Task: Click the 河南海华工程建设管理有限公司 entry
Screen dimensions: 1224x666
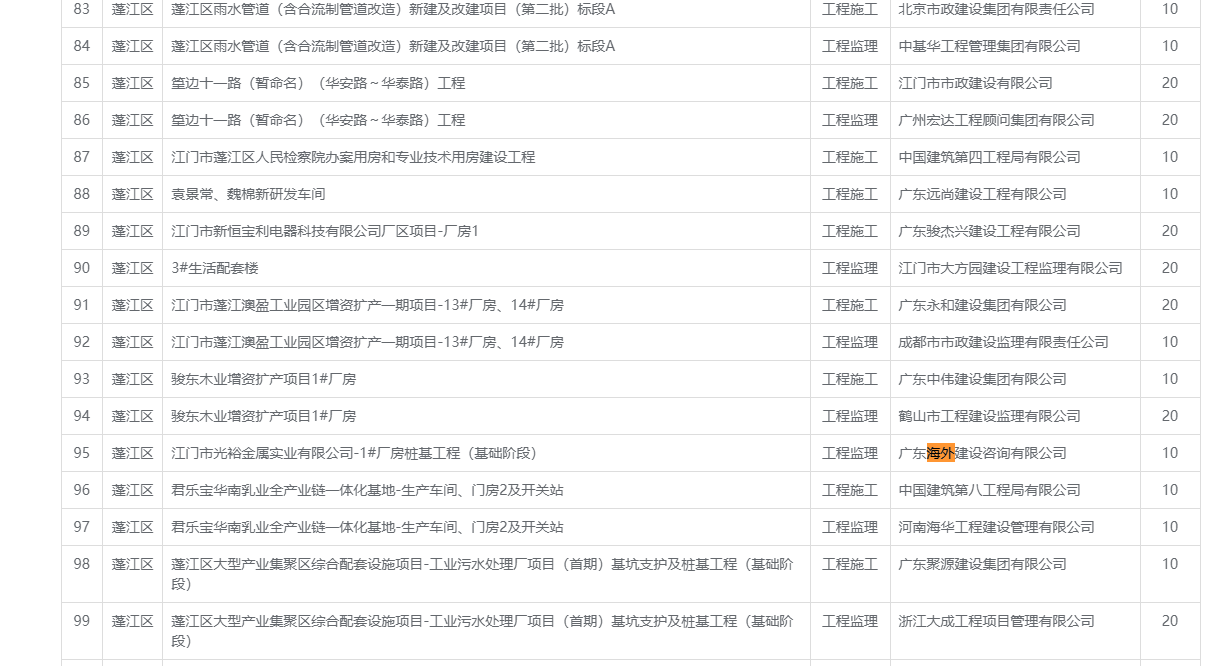Action: (x=996, y=527)
